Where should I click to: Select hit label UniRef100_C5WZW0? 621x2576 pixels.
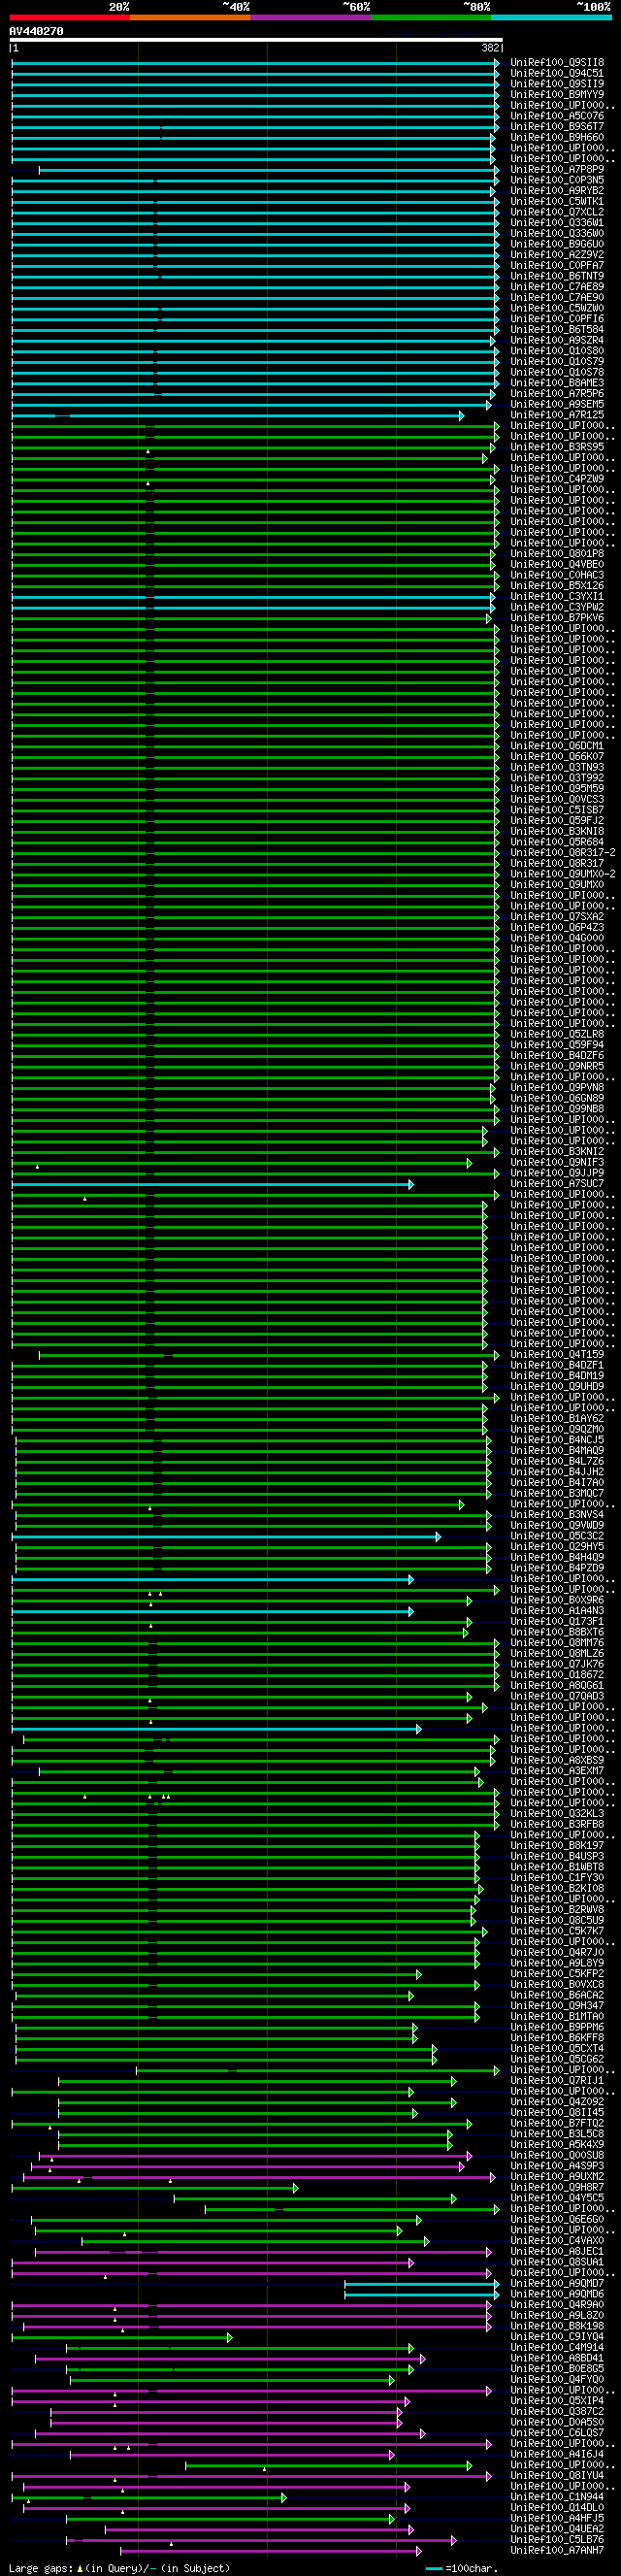(x=557, y=308)
